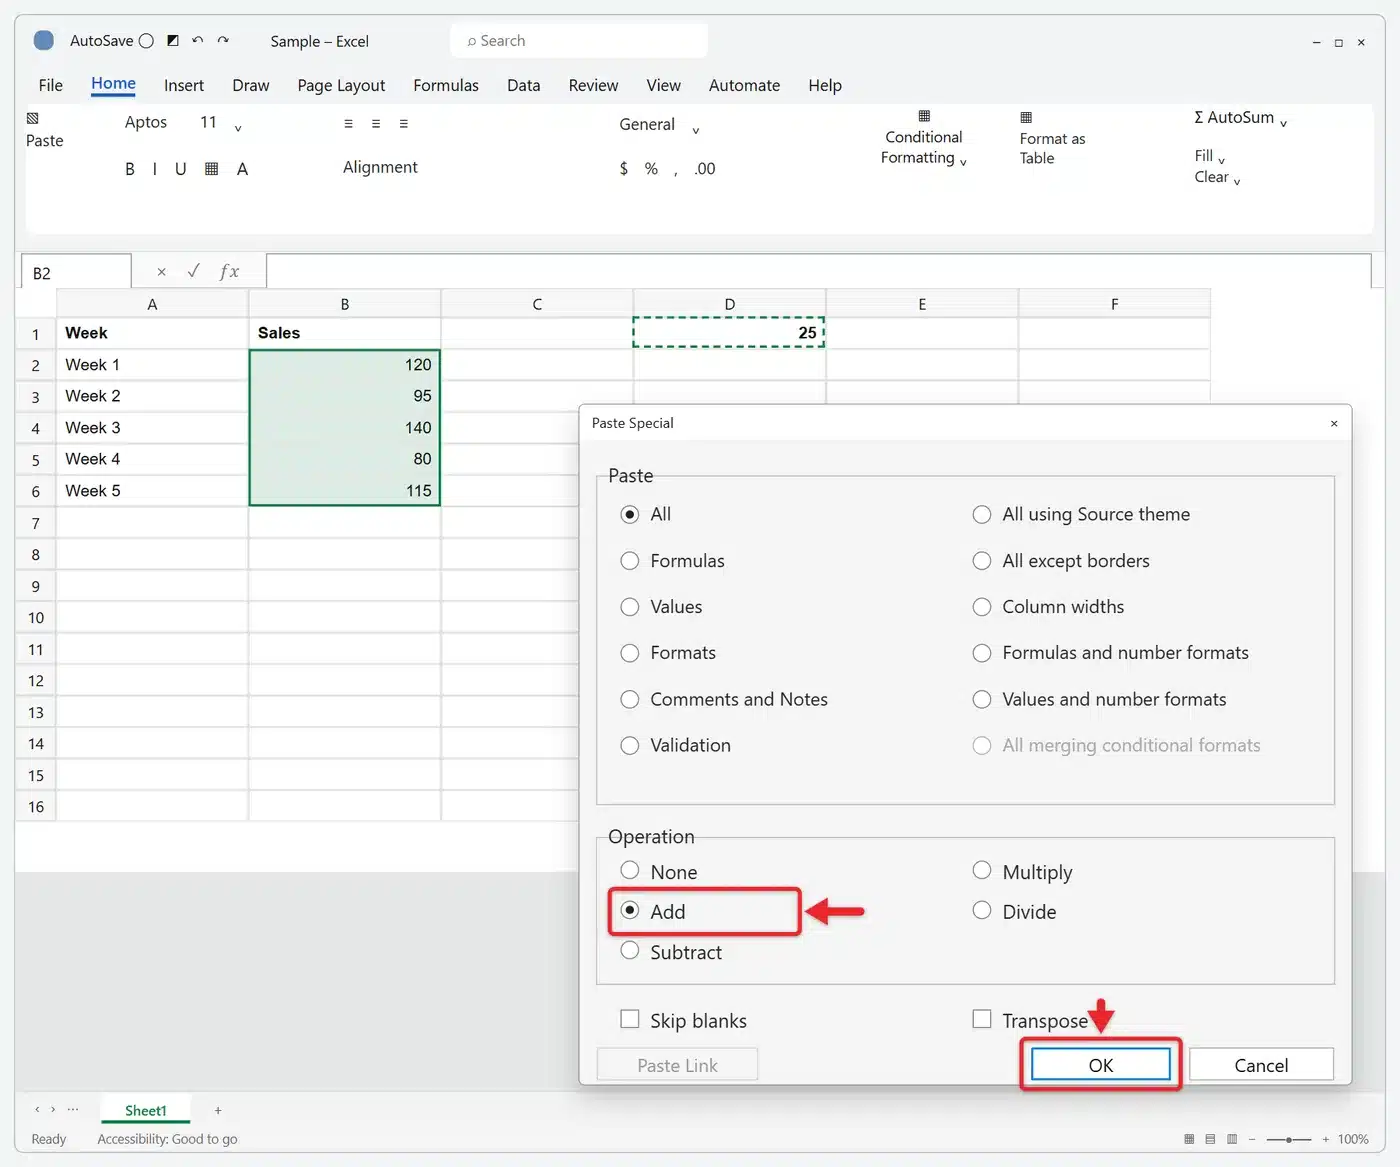Zoom out with minus button

tap(1252, 1139)
